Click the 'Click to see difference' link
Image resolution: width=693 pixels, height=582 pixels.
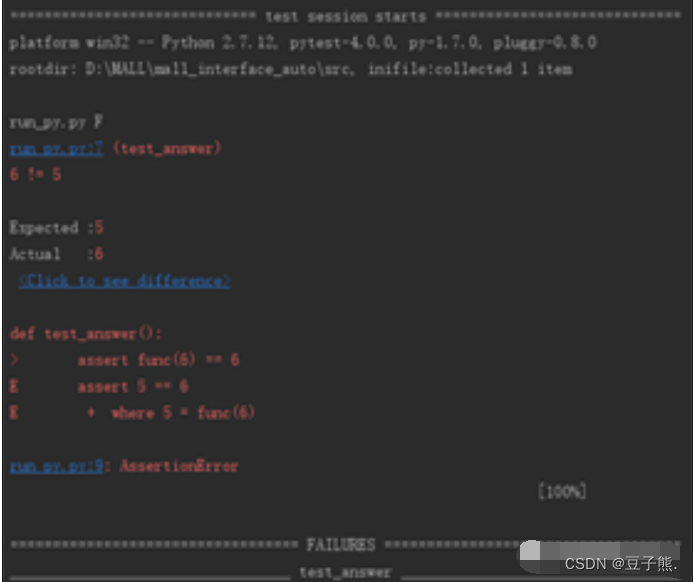[124, 281]
